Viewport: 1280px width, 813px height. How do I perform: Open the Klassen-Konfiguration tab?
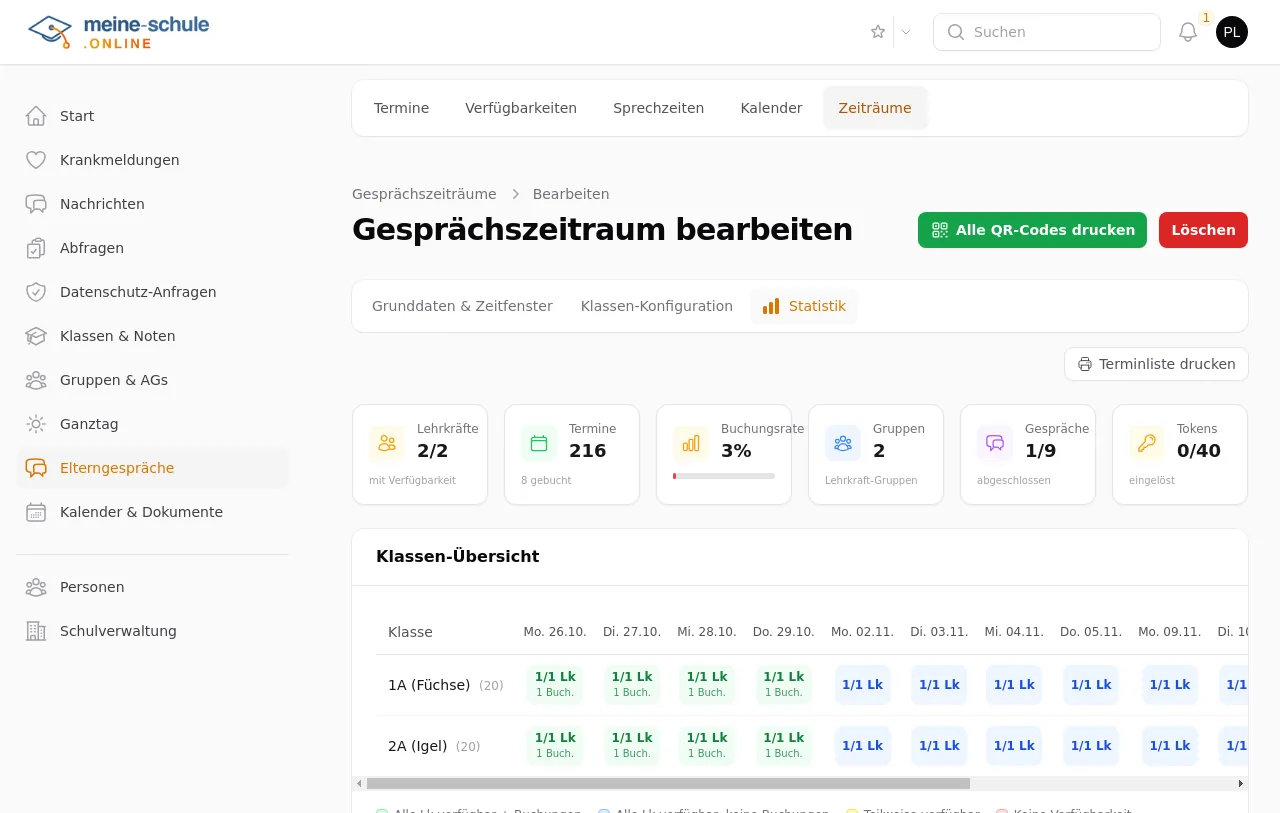tap(657, 306)
